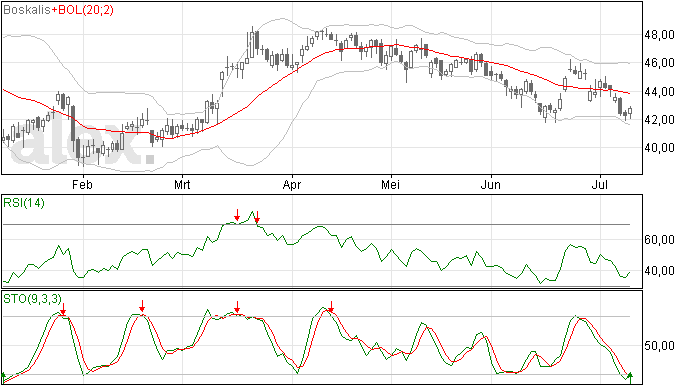
Task: Click the 46,00 price axis value
Action: [659, 63]
